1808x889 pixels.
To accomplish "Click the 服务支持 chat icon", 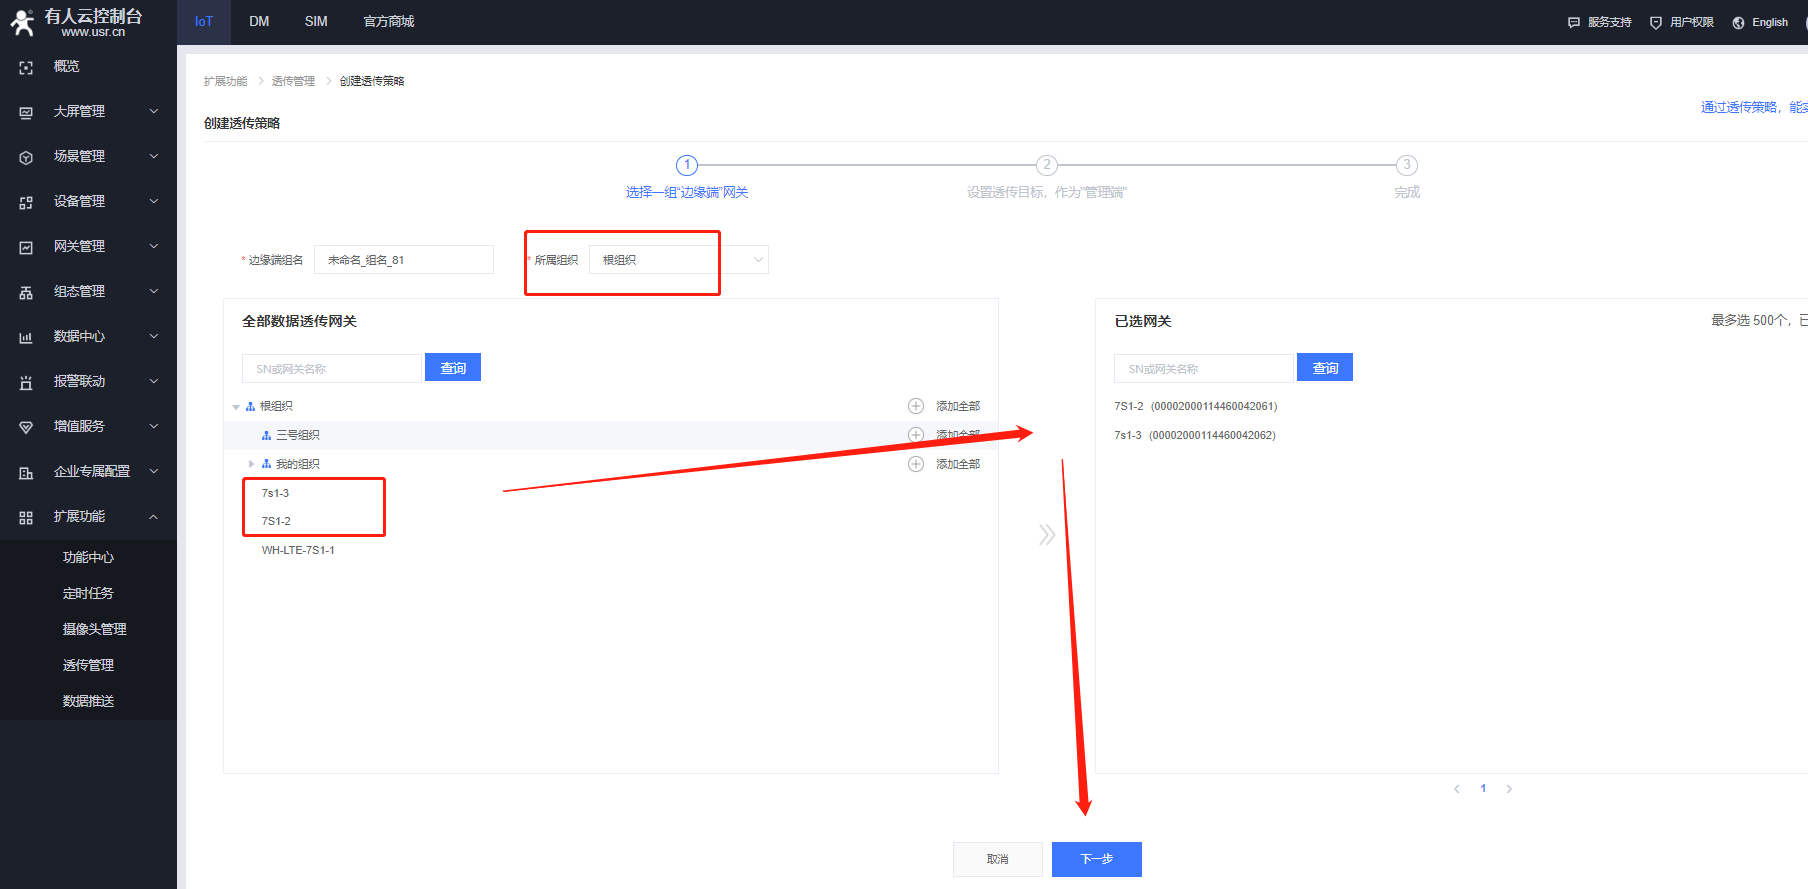I will click(x=1574, y=22).
